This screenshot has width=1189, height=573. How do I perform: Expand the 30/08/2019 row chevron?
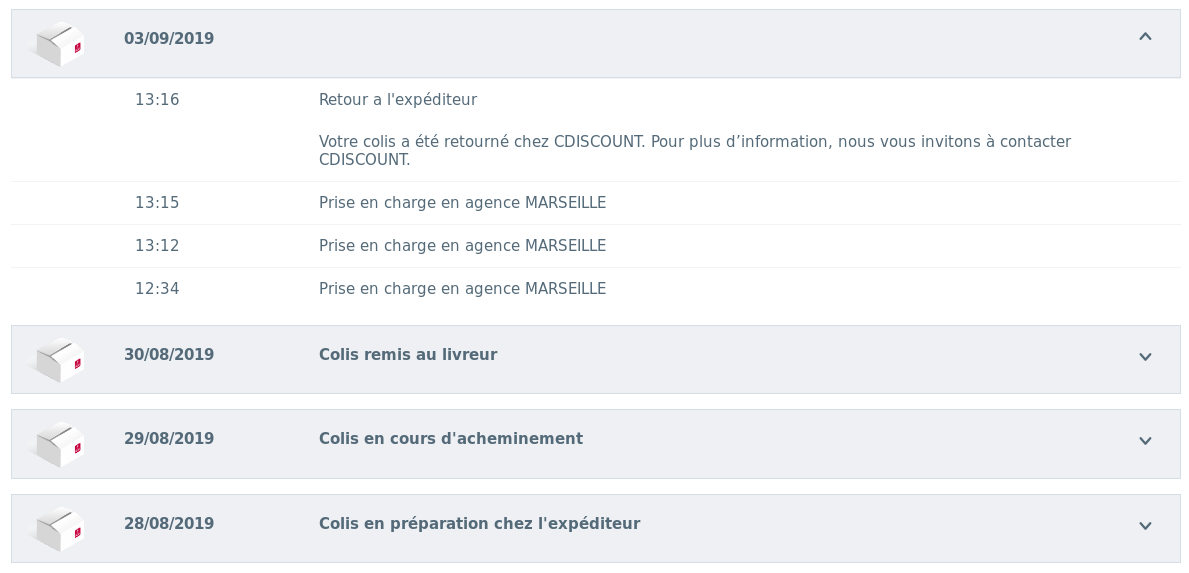pos(1145,357)
